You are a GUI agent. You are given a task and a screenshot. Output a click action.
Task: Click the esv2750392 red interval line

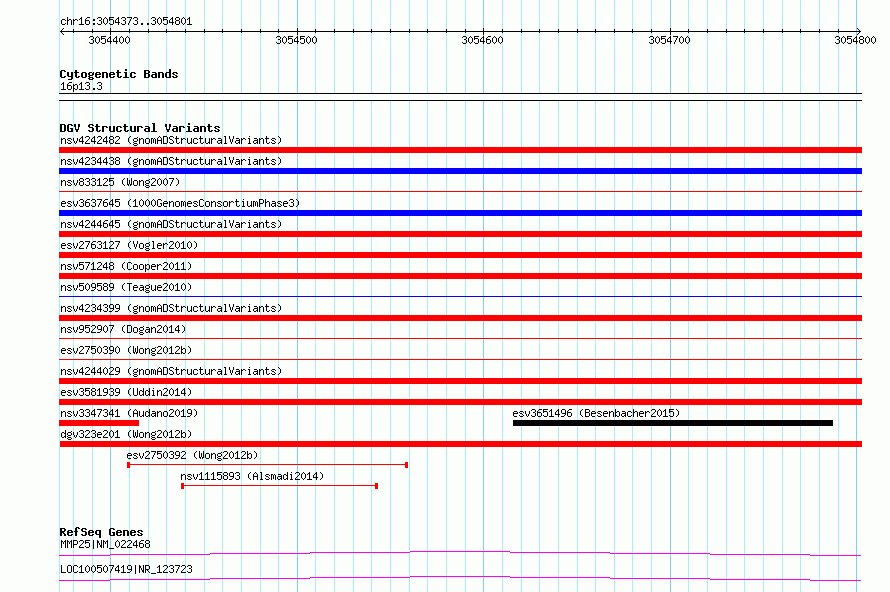pos(267,465)
